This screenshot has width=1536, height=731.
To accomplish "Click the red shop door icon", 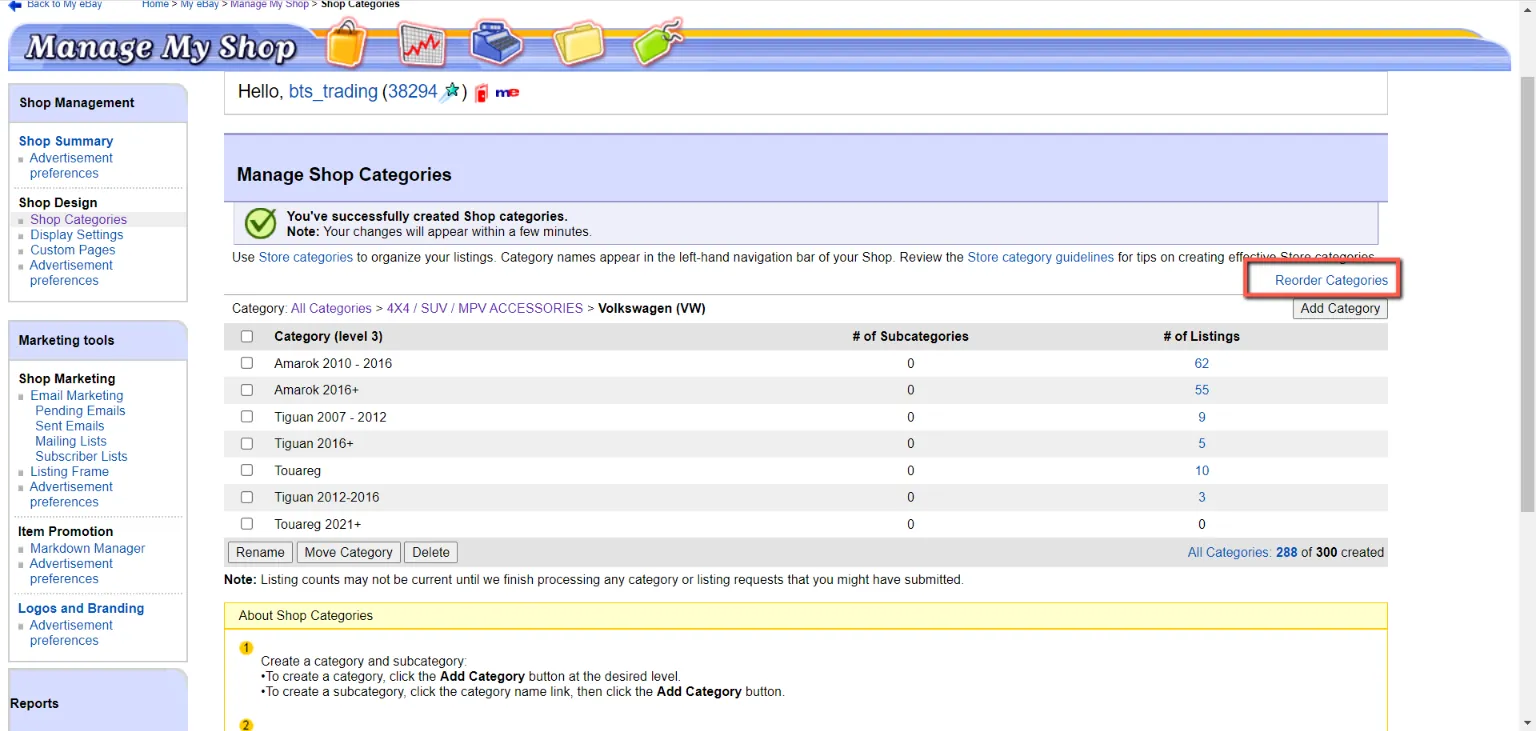I will pyautogui.click(x=481, y=93).
